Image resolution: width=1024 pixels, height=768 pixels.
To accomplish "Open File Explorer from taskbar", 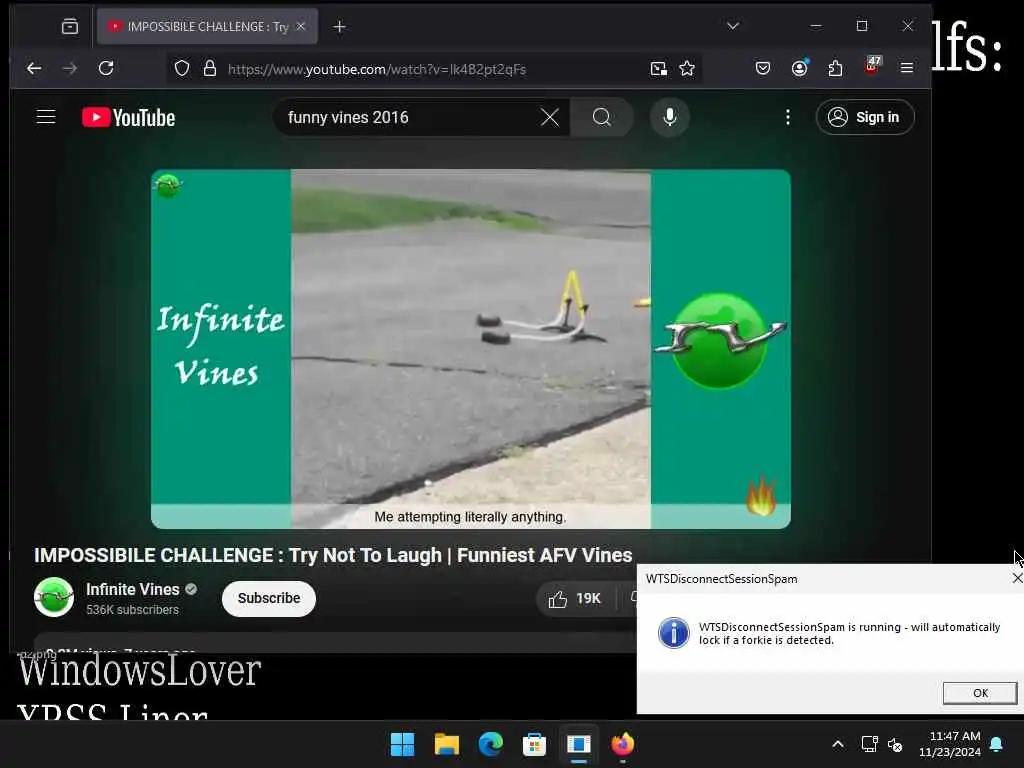I will coord(447,744).
